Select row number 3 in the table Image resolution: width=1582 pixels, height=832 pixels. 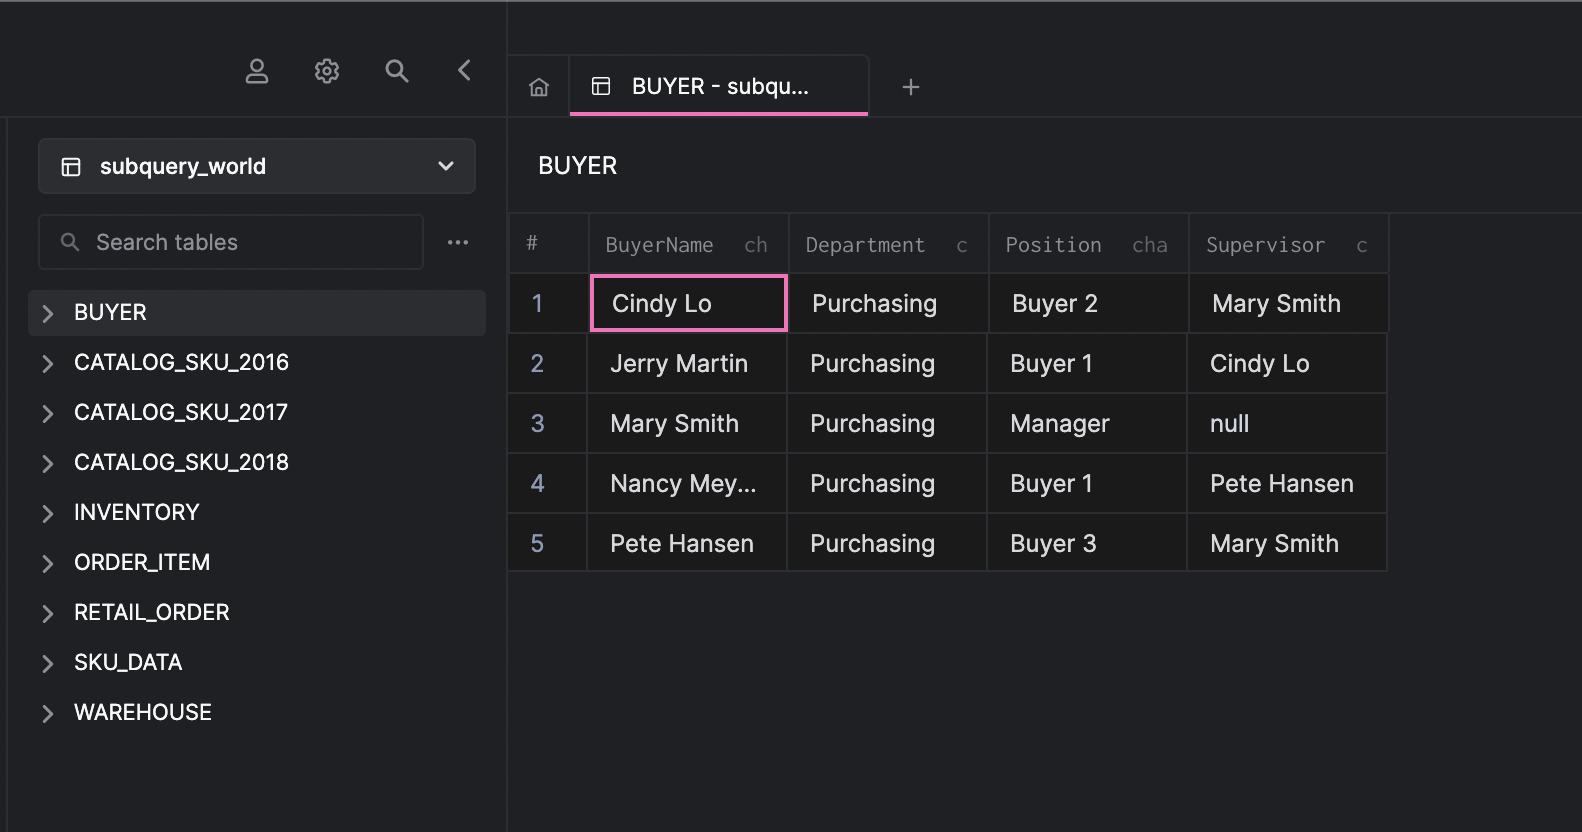tap(537, 423)
